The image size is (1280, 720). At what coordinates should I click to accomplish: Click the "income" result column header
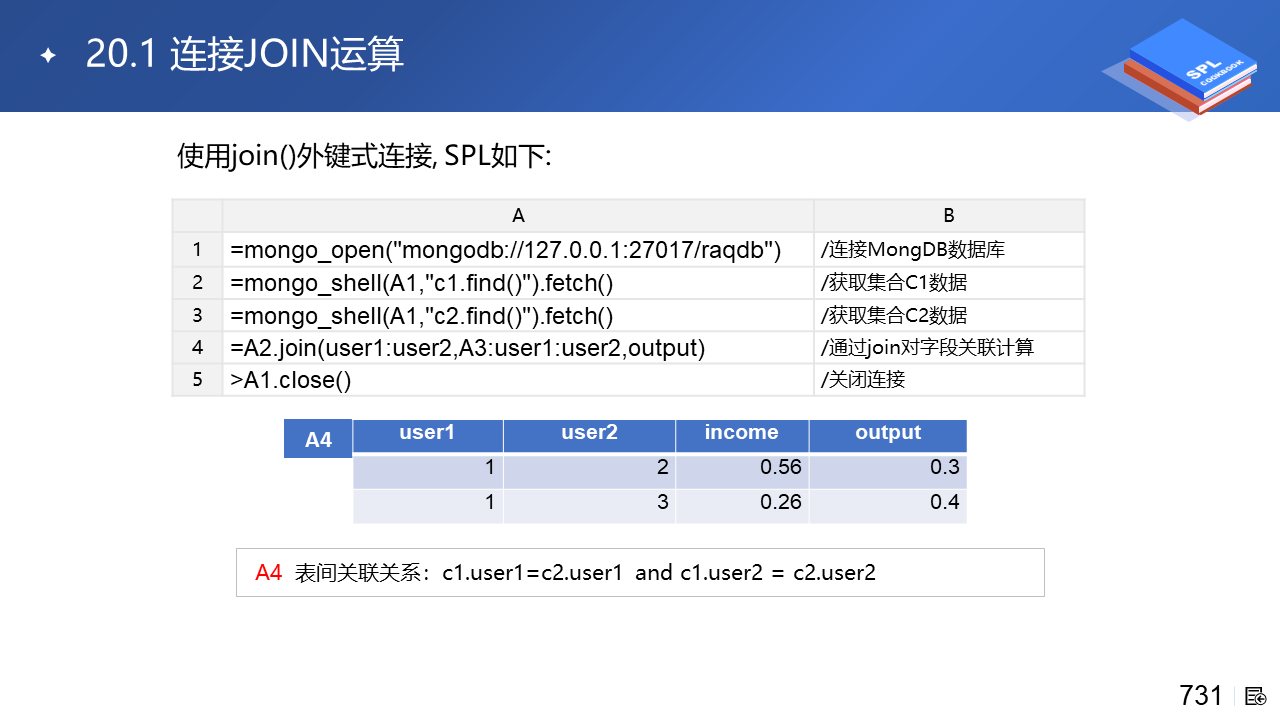coord(742,435)
